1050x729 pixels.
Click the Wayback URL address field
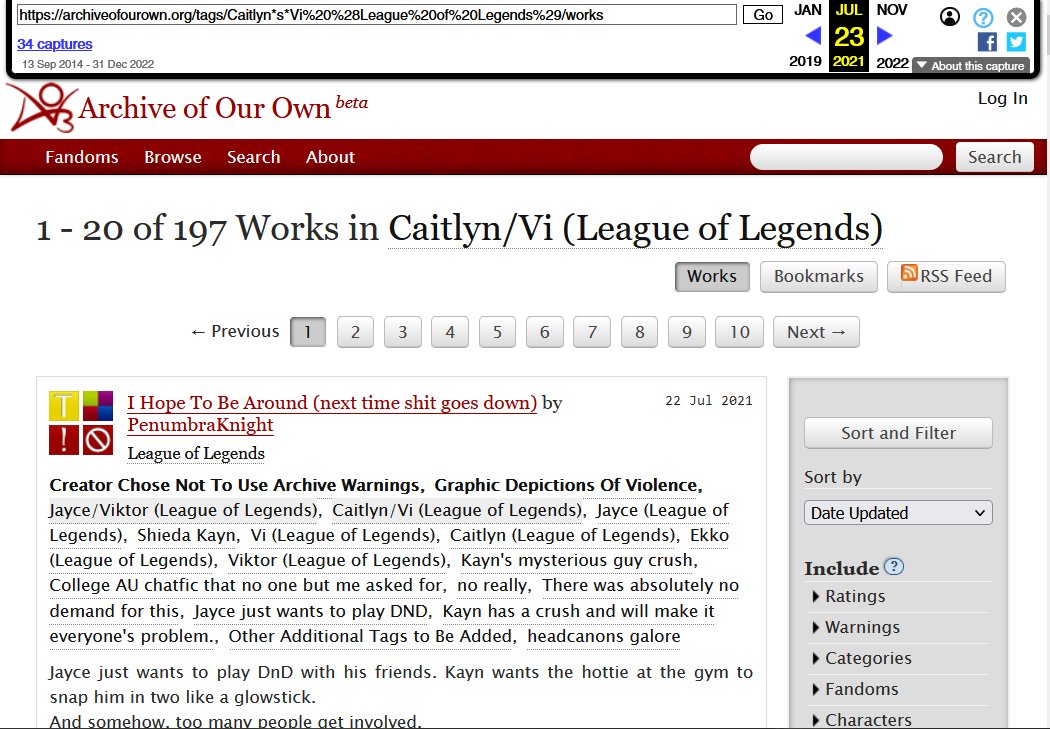(x=376, y=15)
